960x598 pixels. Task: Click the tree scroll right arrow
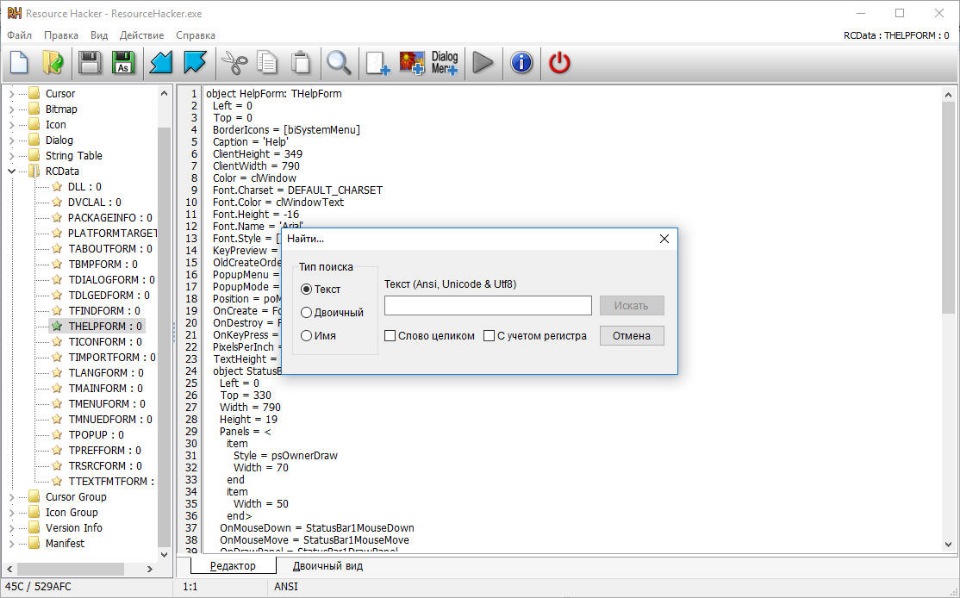tap(149, 569)
